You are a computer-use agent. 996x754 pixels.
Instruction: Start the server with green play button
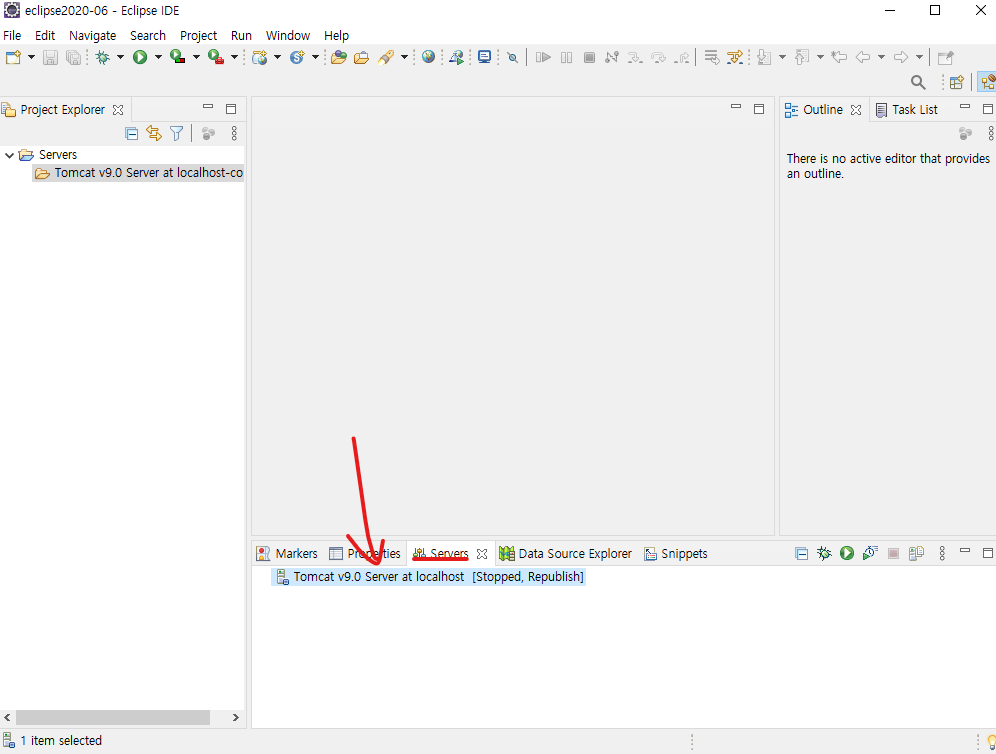[847, 553]
